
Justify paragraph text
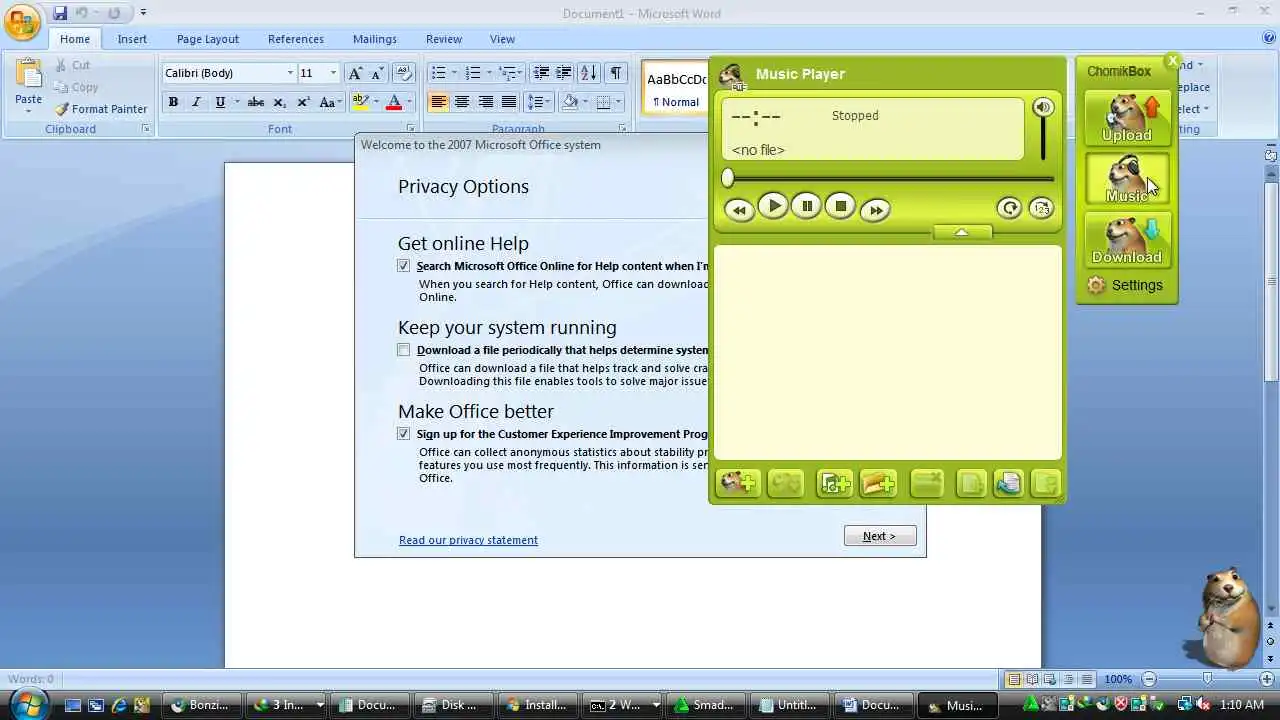tap(509, 102)
